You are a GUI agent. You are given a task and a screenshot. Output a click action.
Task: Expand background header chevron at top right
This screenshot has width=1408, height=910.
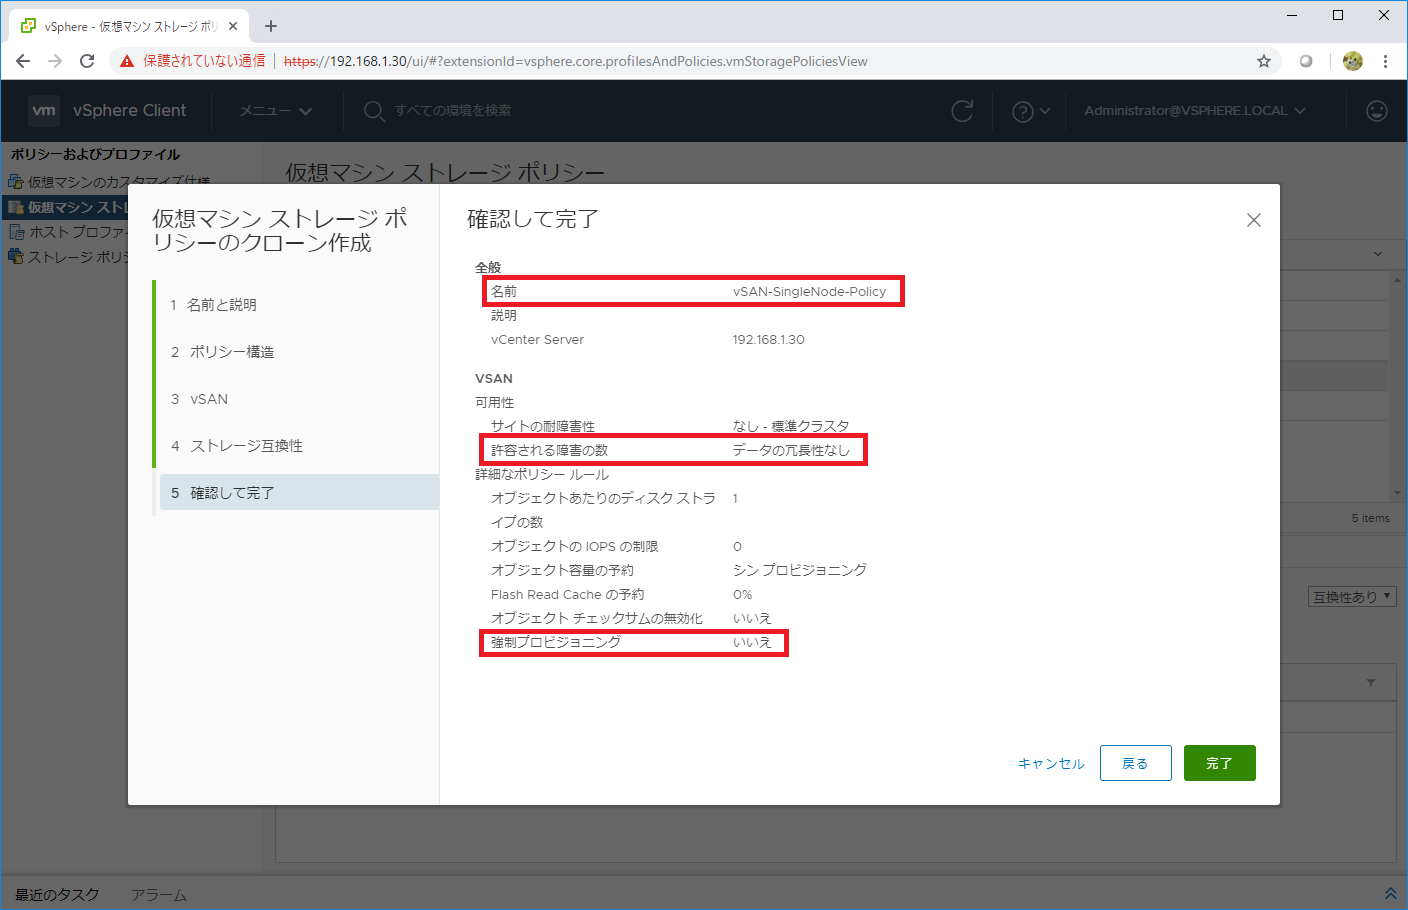1378,254
